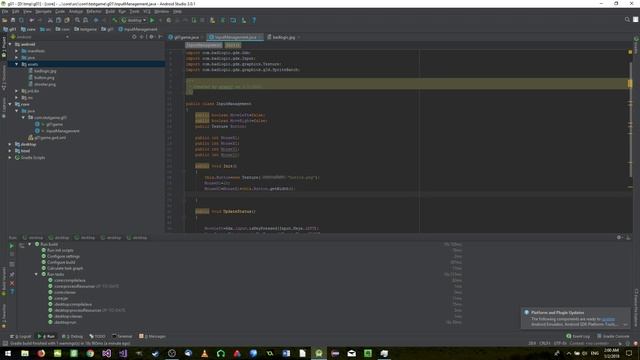Click the Chrome icon in the Windows taskbar
Image resolution: width=640 pixels, height=360 pixels.
click(x=90, y=353)
